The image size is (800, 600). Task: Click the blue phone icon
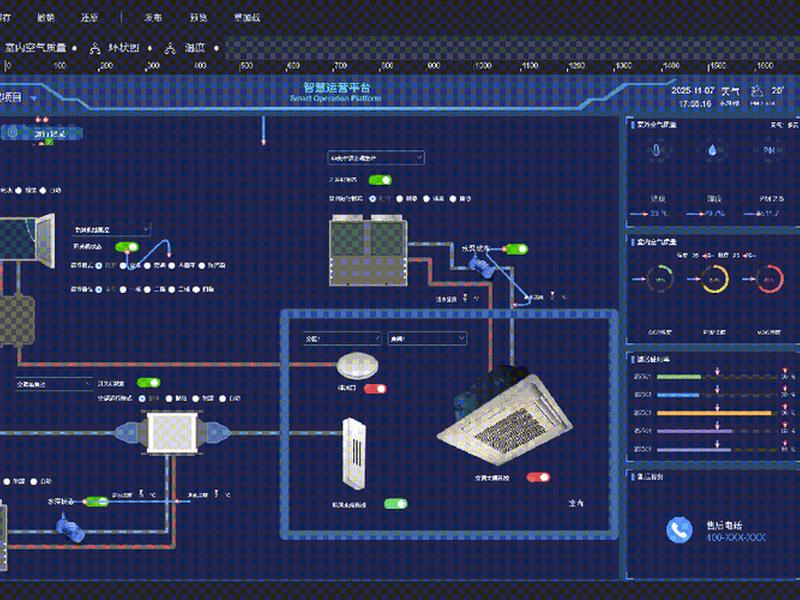click(x=680, y=530)
